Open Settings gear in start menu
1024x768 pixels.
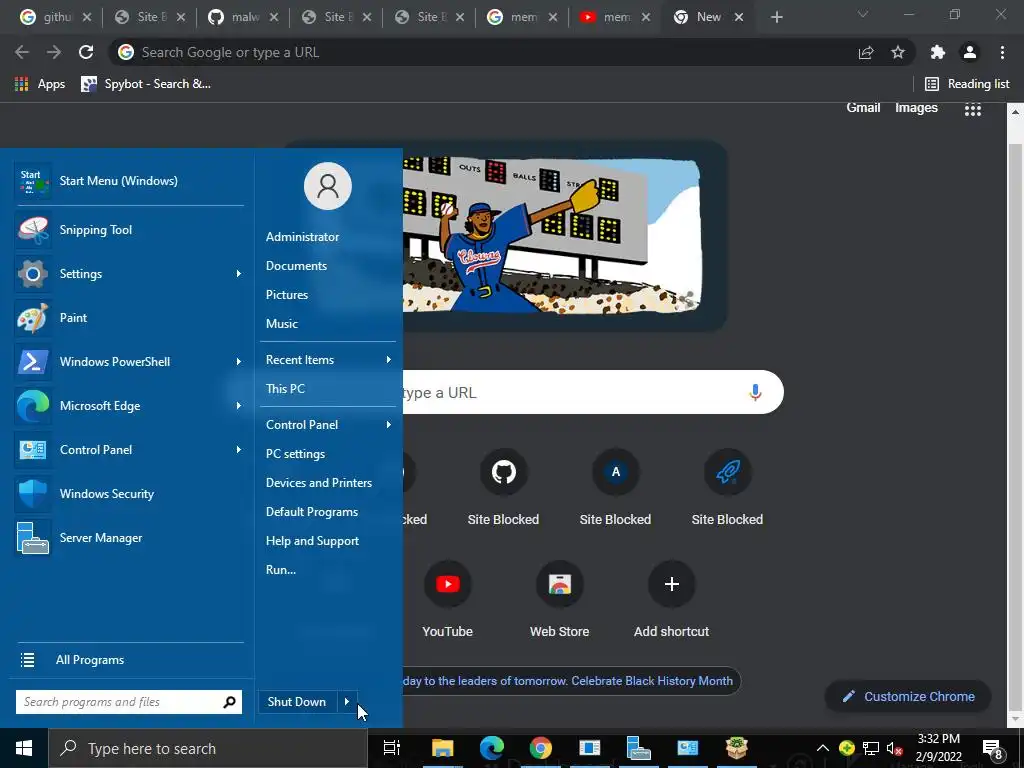[x=33, y=274]
